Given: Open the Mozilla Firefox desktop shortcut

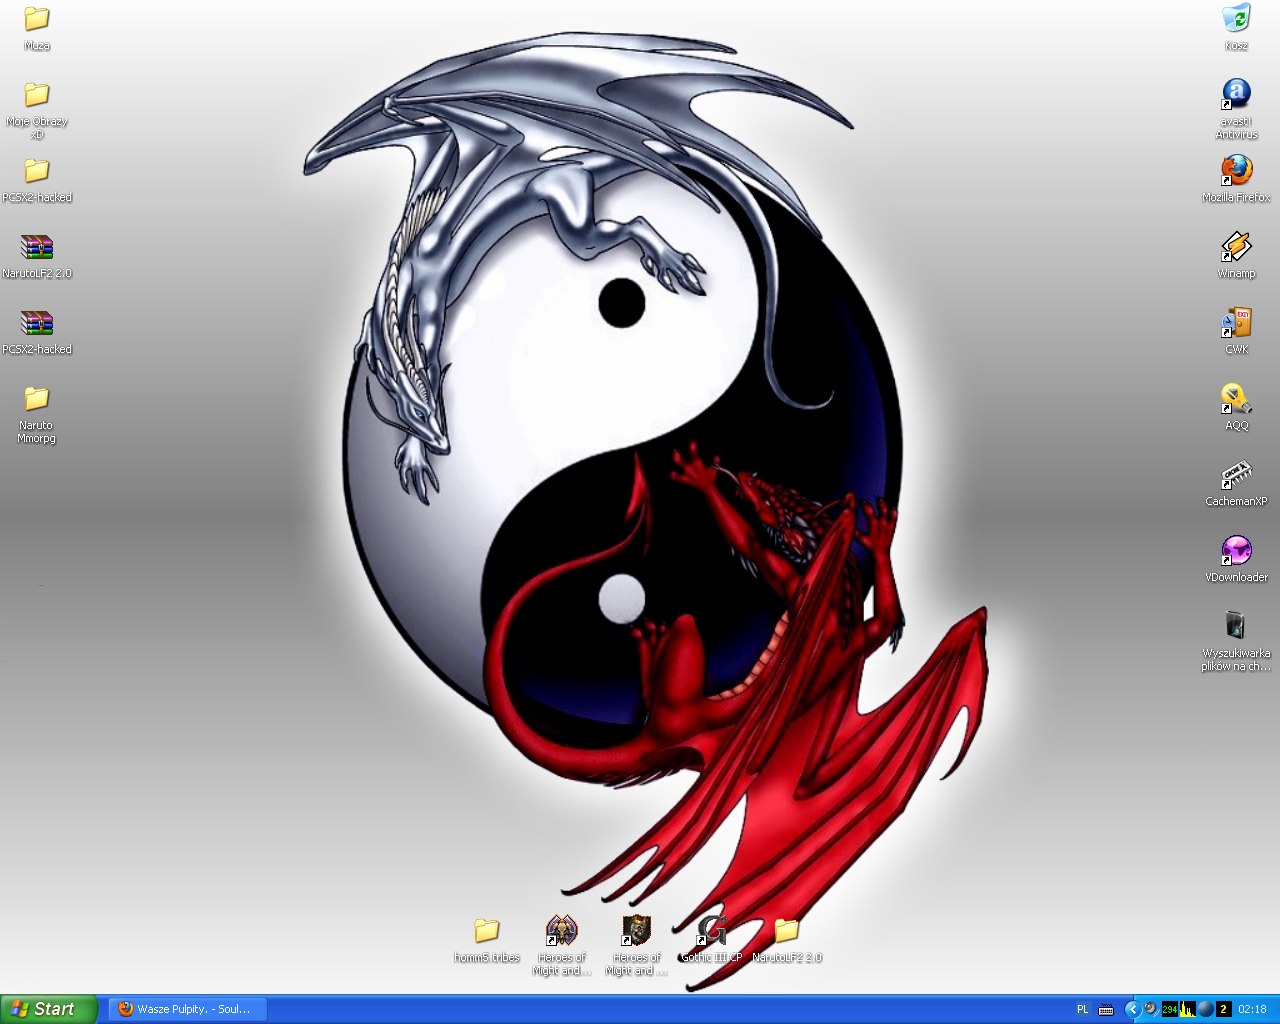Looking at the screenshot, I should click(1236, 171).
